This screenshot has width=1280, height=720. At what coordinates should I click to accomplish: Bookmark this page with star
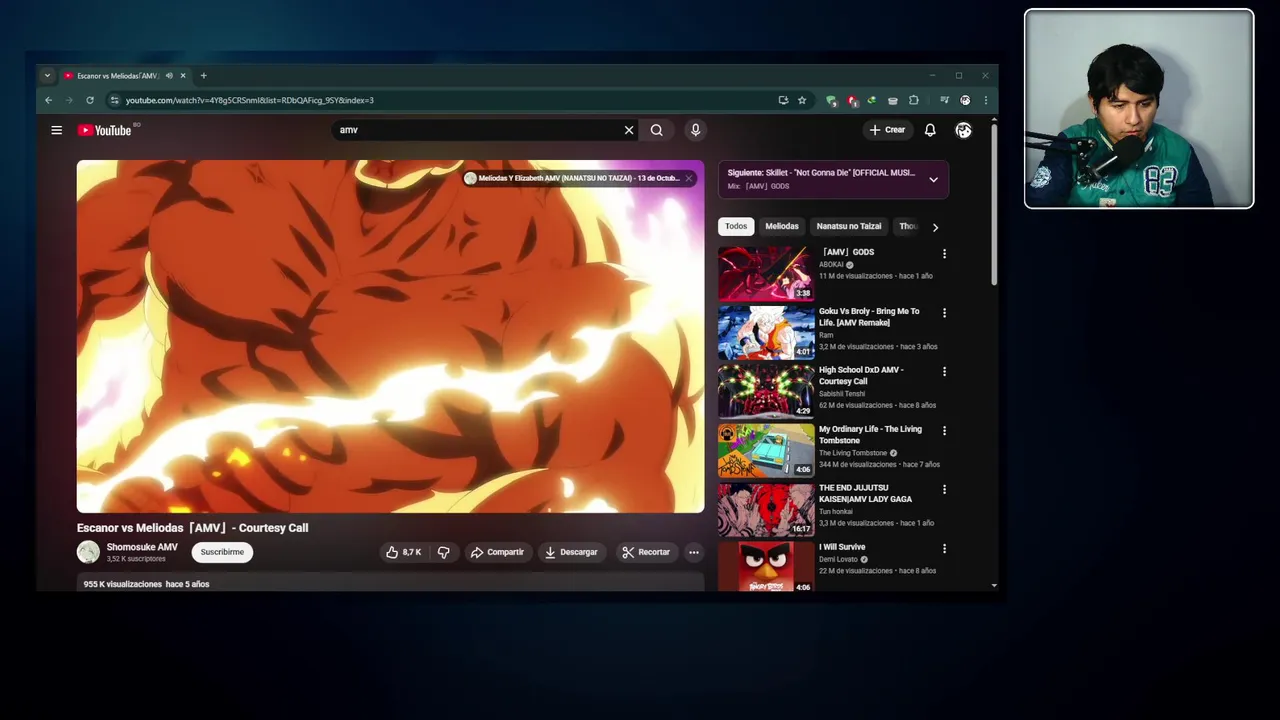[x=802, y=100]
